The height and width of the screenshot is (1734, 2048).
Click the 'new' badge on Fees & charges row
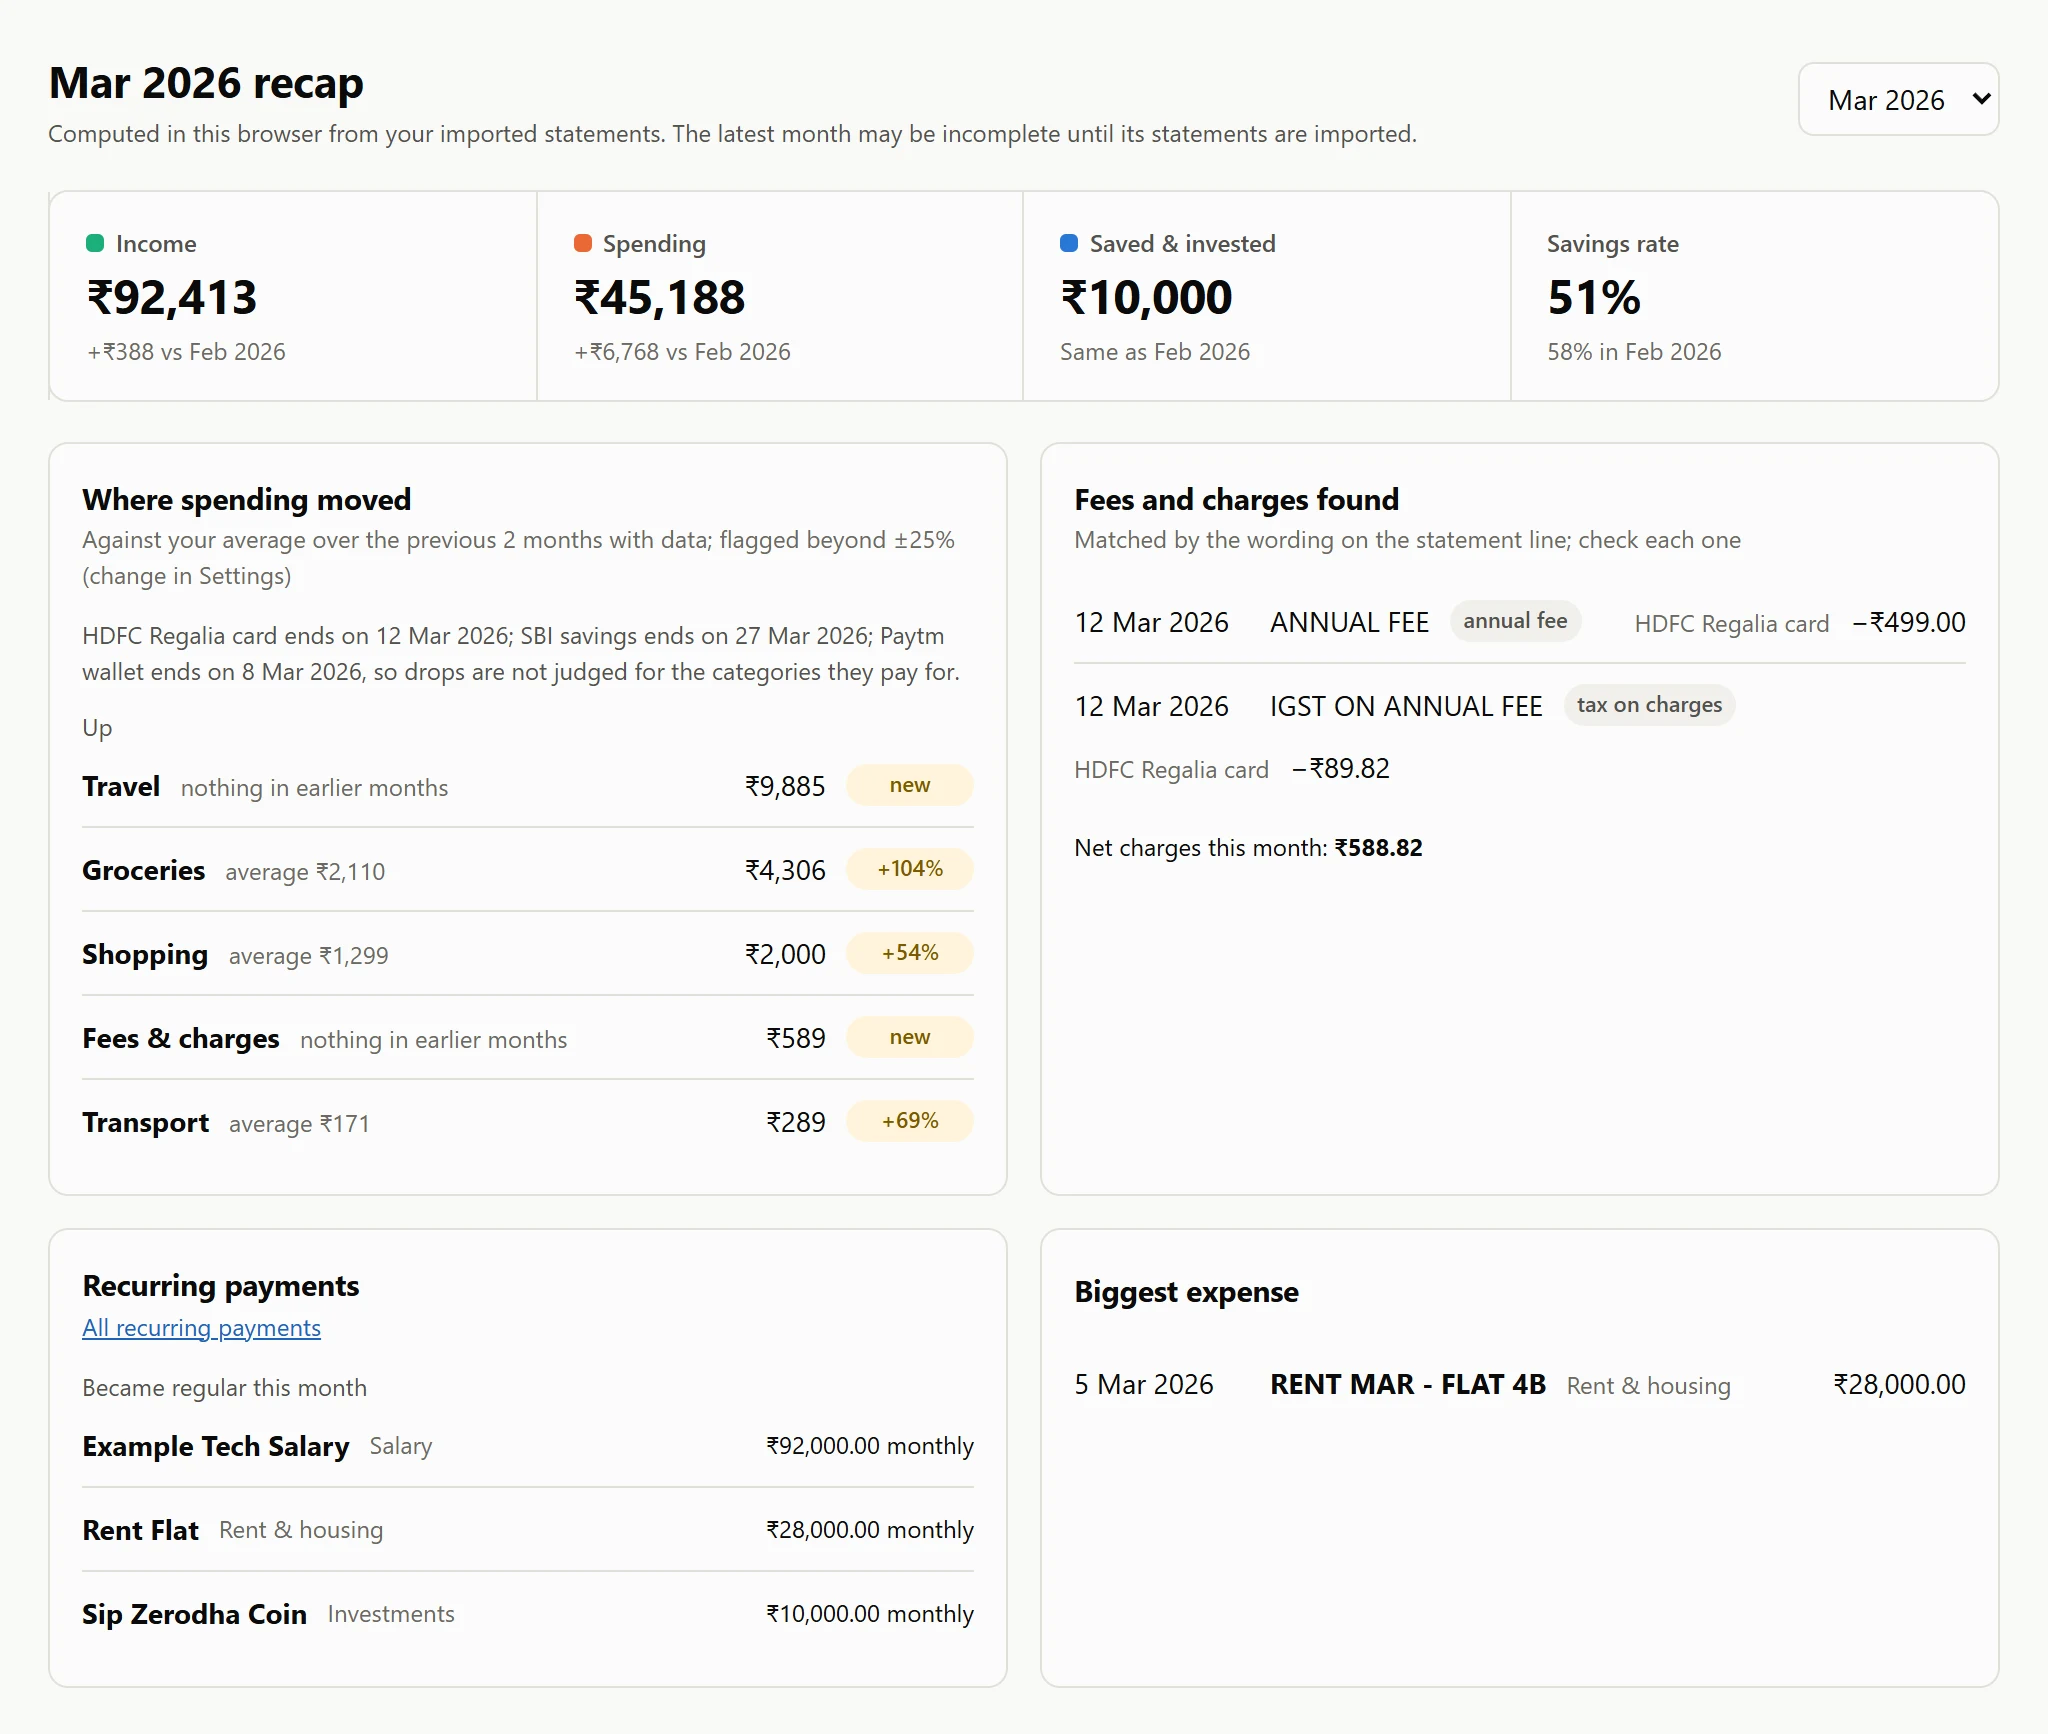pos(909,1037)
